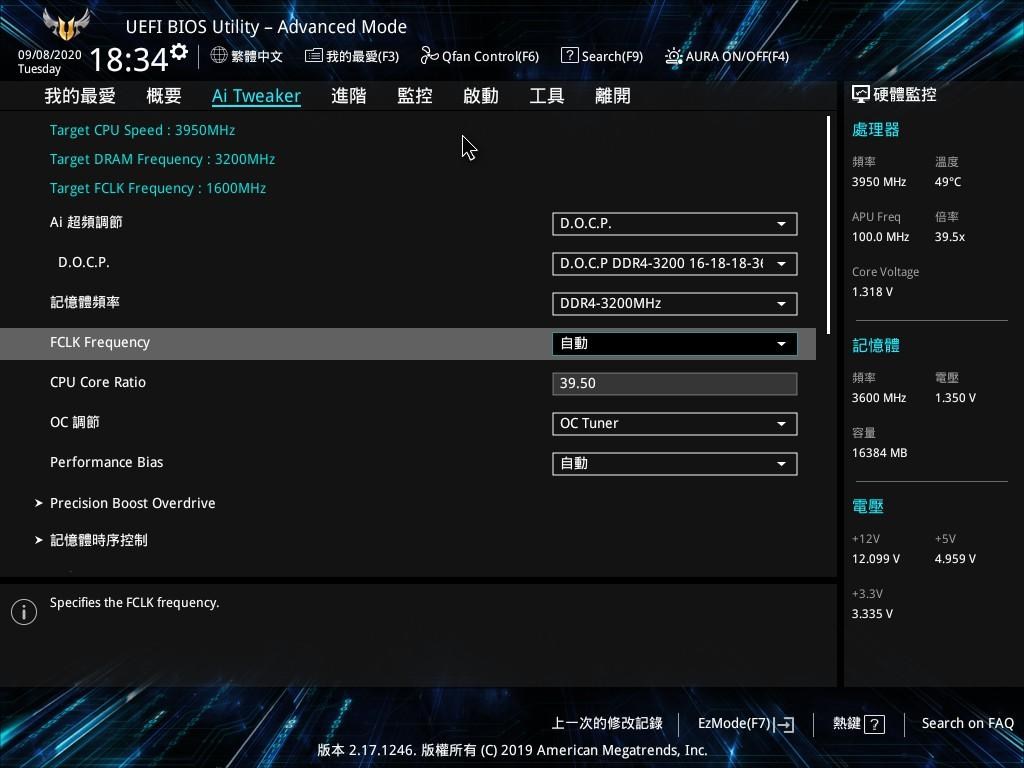The image size is (1024, 768).
Task: Switch to 我的最愛 tab
Action: point(80,96)
